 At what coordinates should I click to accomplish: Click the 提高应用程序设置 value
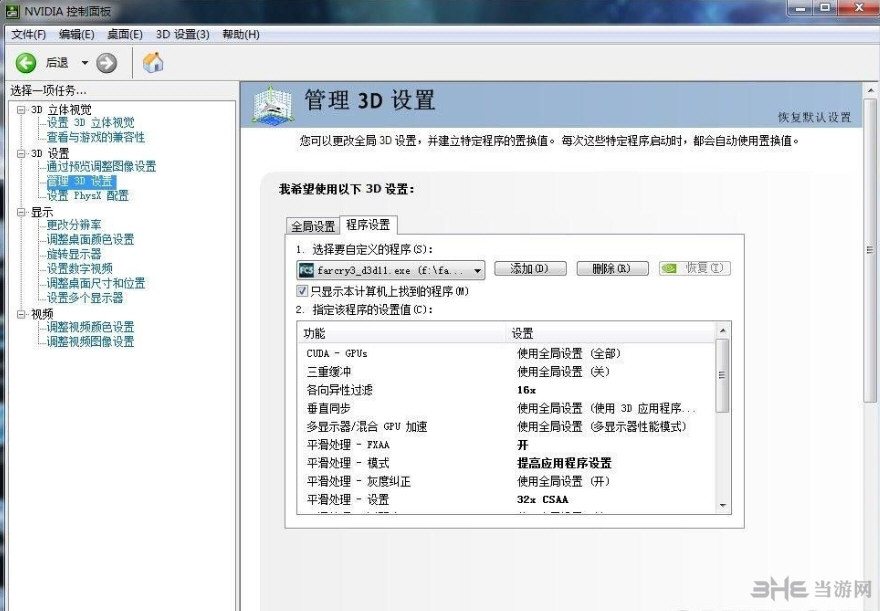point(564,463)
